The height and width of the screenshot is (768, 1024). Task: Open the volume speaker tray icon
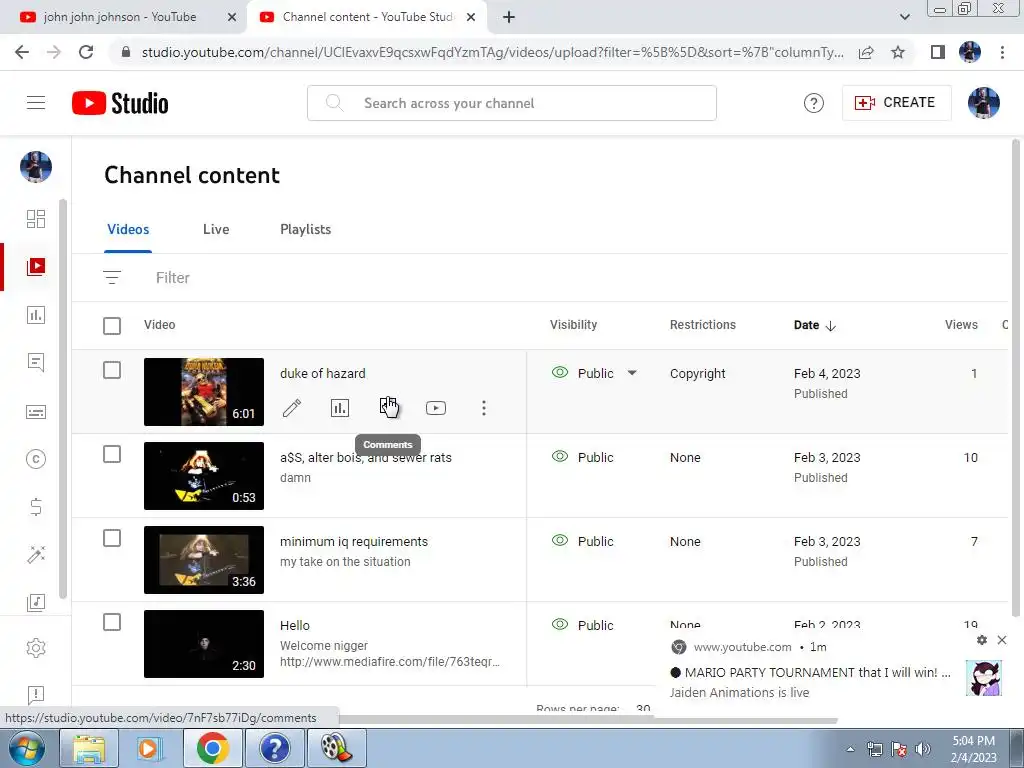click(923, 749)
